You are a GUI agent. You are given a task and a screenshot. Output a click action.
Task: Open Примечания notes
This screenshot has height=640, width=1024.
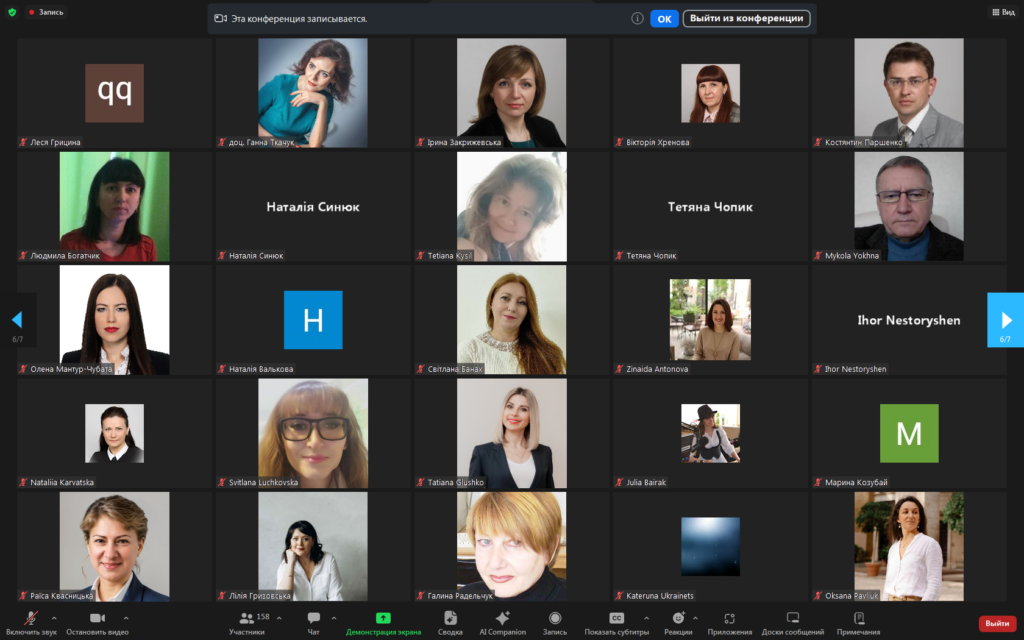(x=858, y=619)
